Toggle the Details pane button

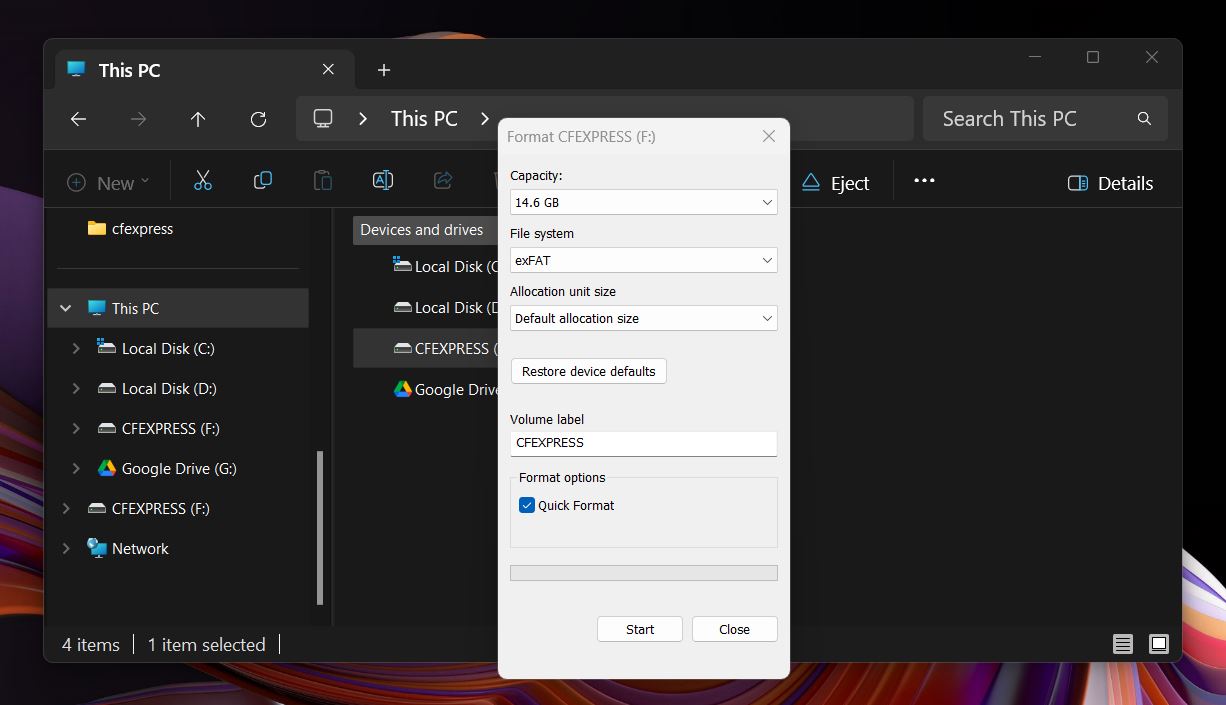[x=1110, y=183]
